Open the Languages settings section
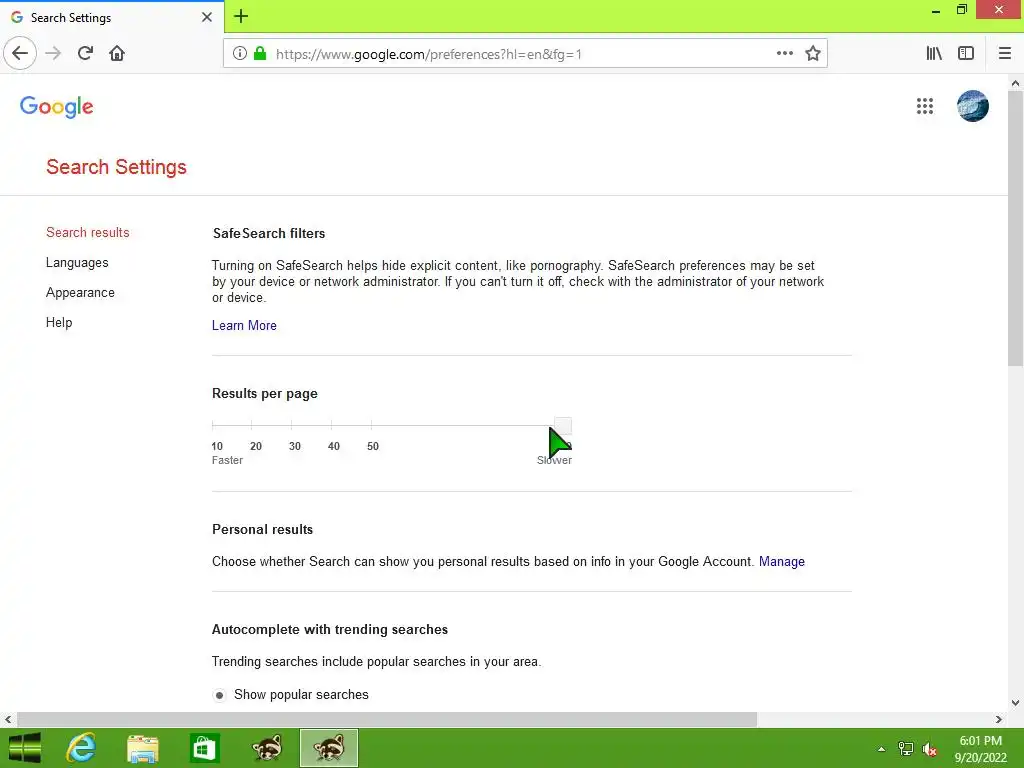The image size is (1024, 768). tap(77, 263)
